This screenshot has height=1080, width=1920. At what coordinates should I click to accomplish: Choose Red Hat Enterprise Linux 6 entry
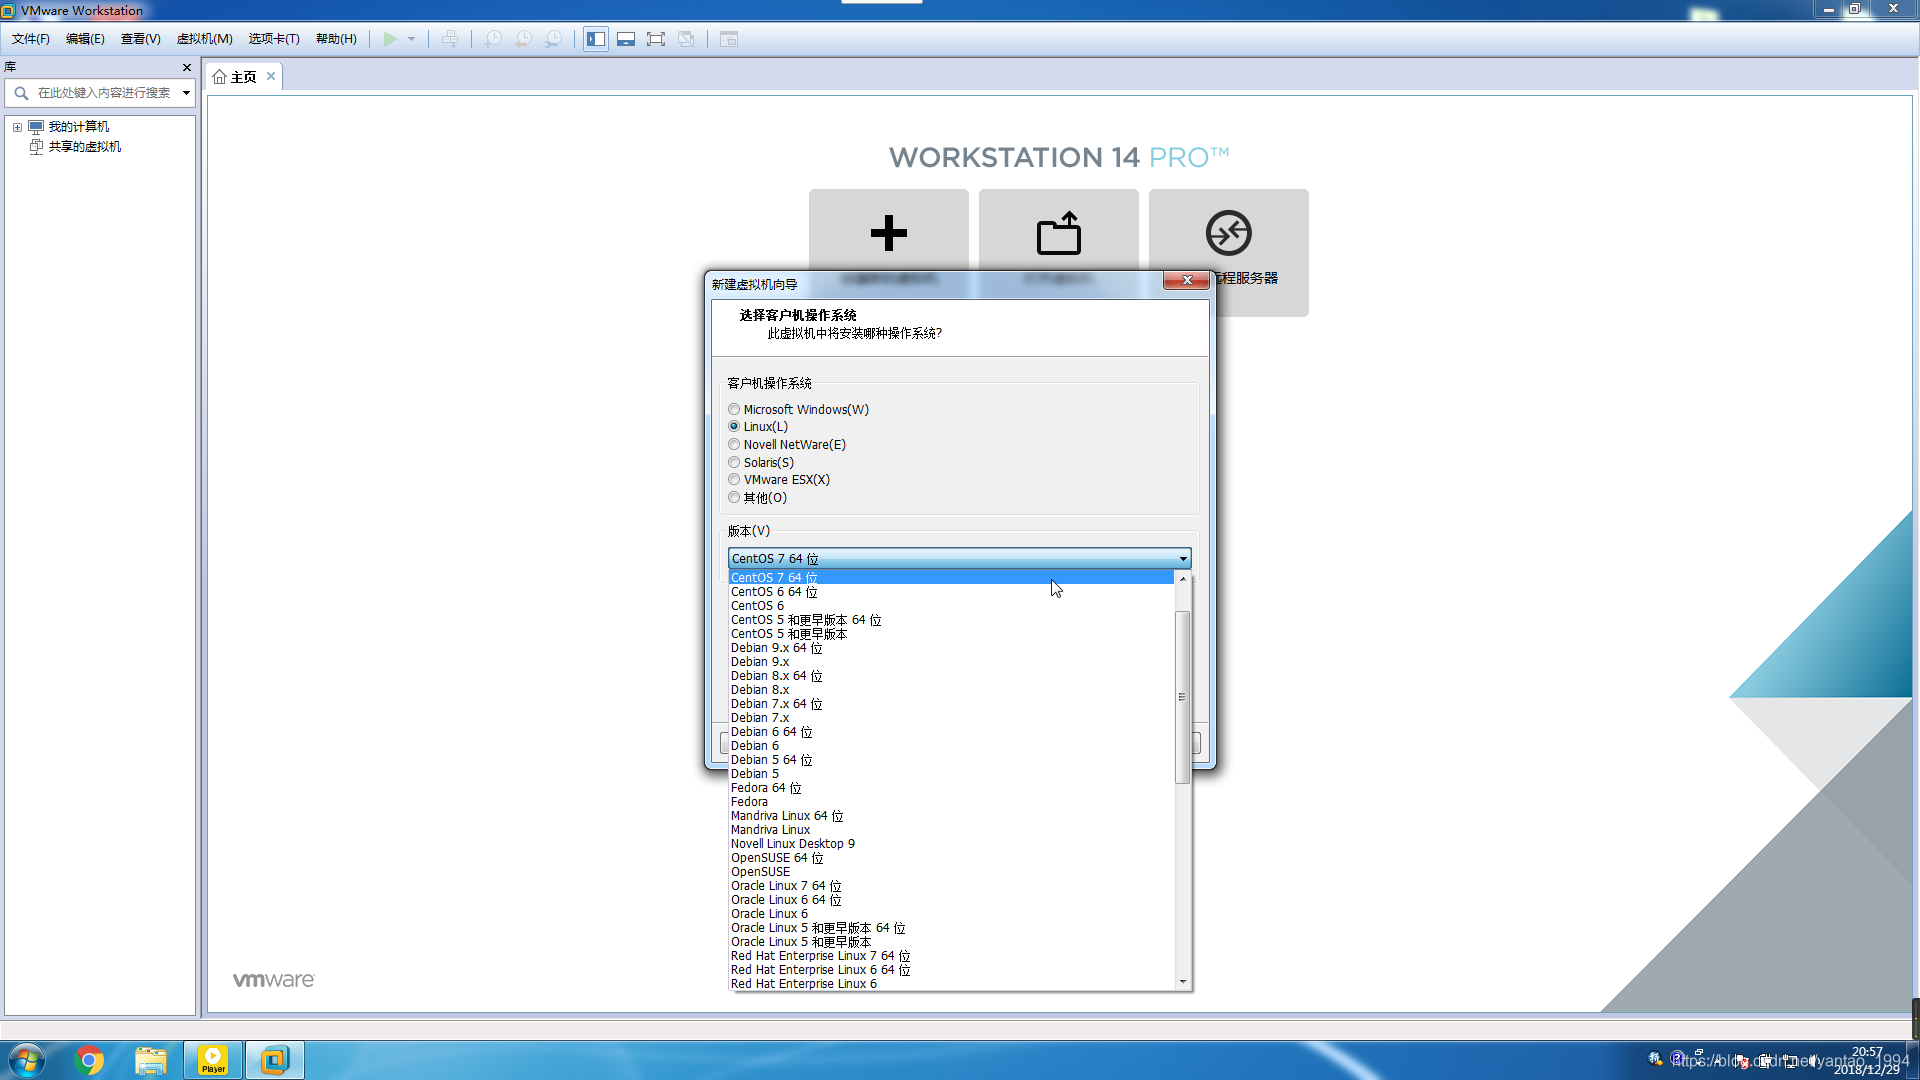951,984
